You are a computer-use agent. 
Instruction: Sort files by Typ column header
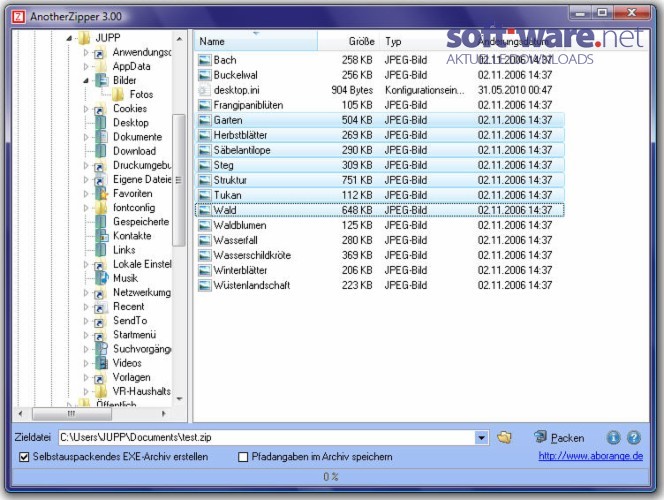click(x=425, y=41)
